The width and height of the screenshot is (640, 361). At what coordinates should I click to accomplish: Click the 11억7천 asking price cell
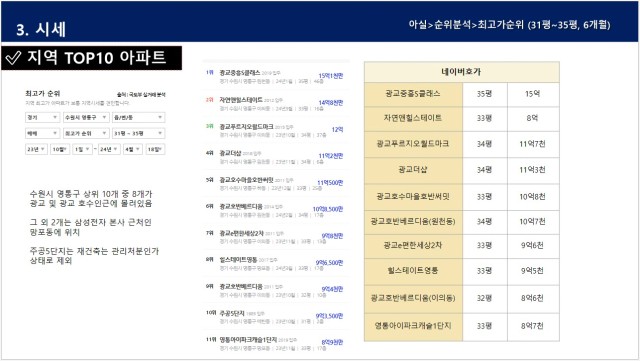pyautogui.click(x=533, y=144)
